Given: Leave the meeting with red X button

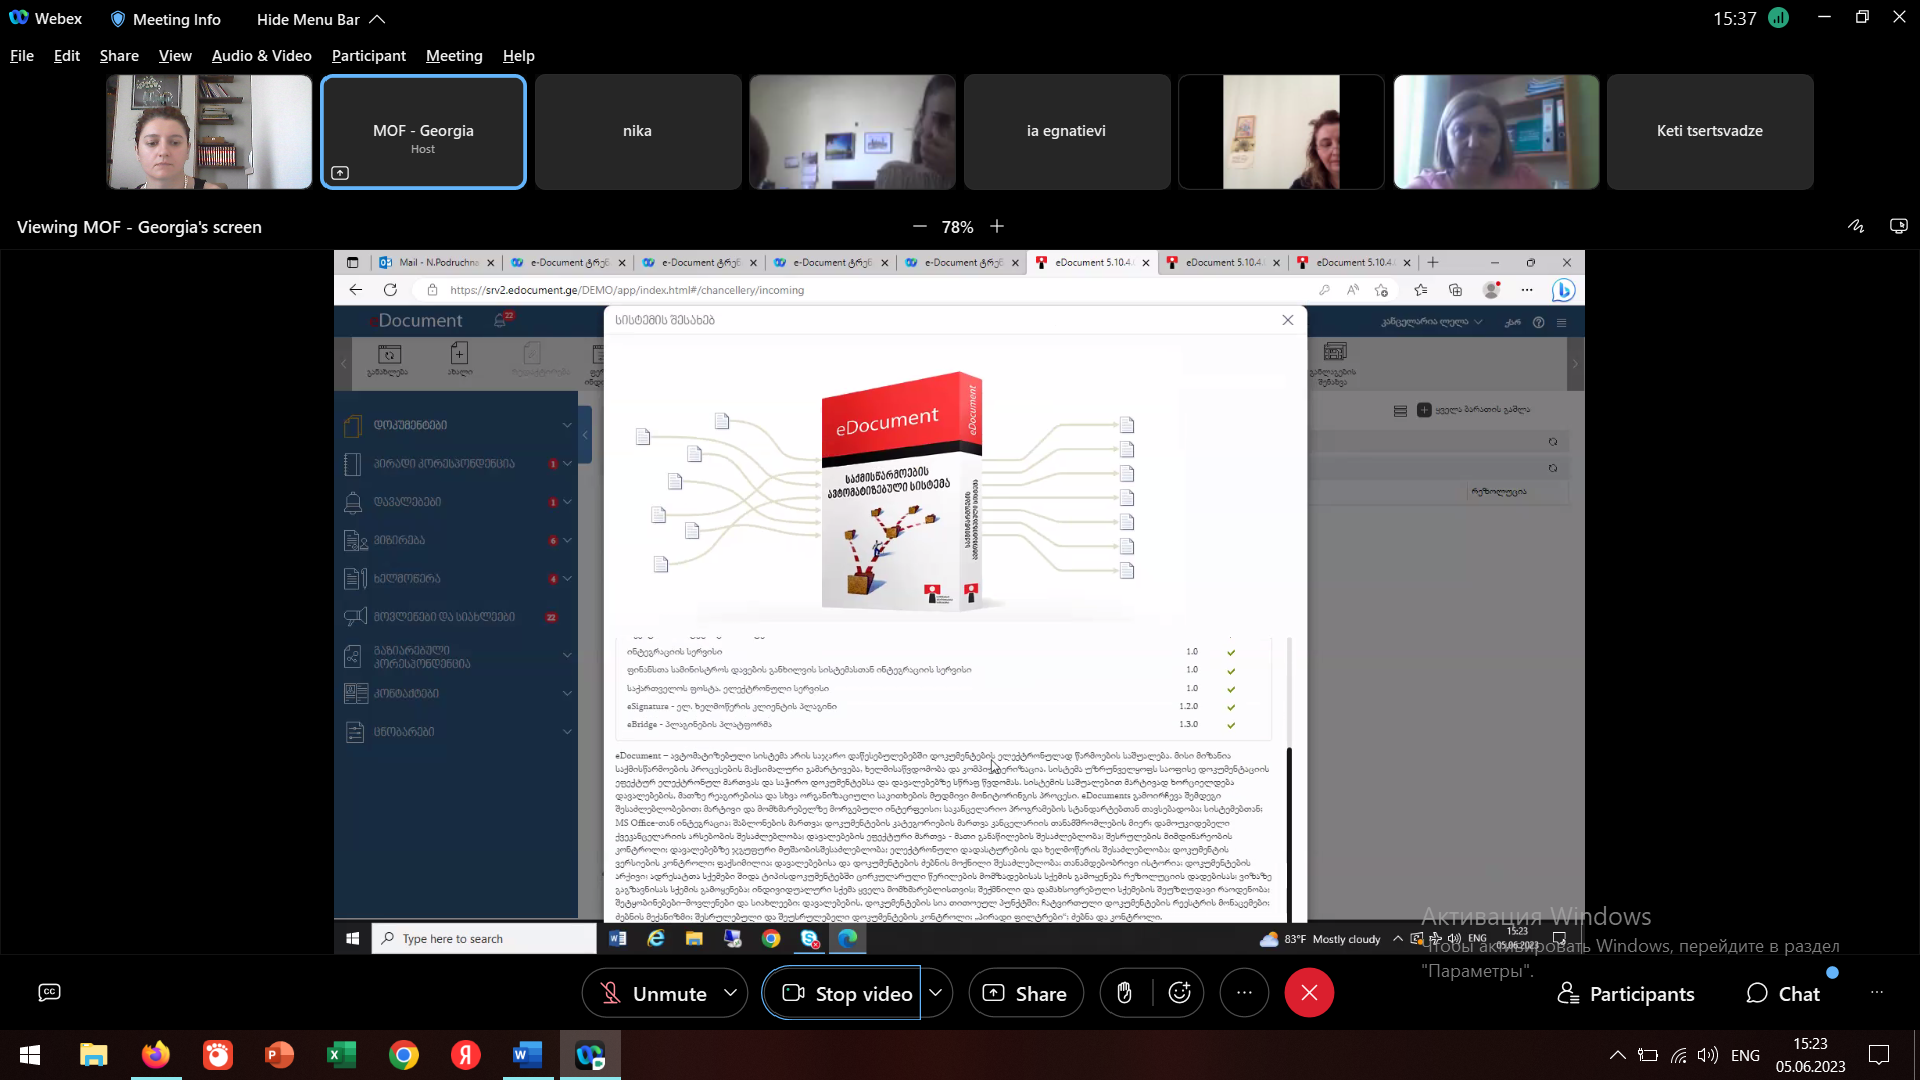Looking at the screenshot, I should (1309, 993).
